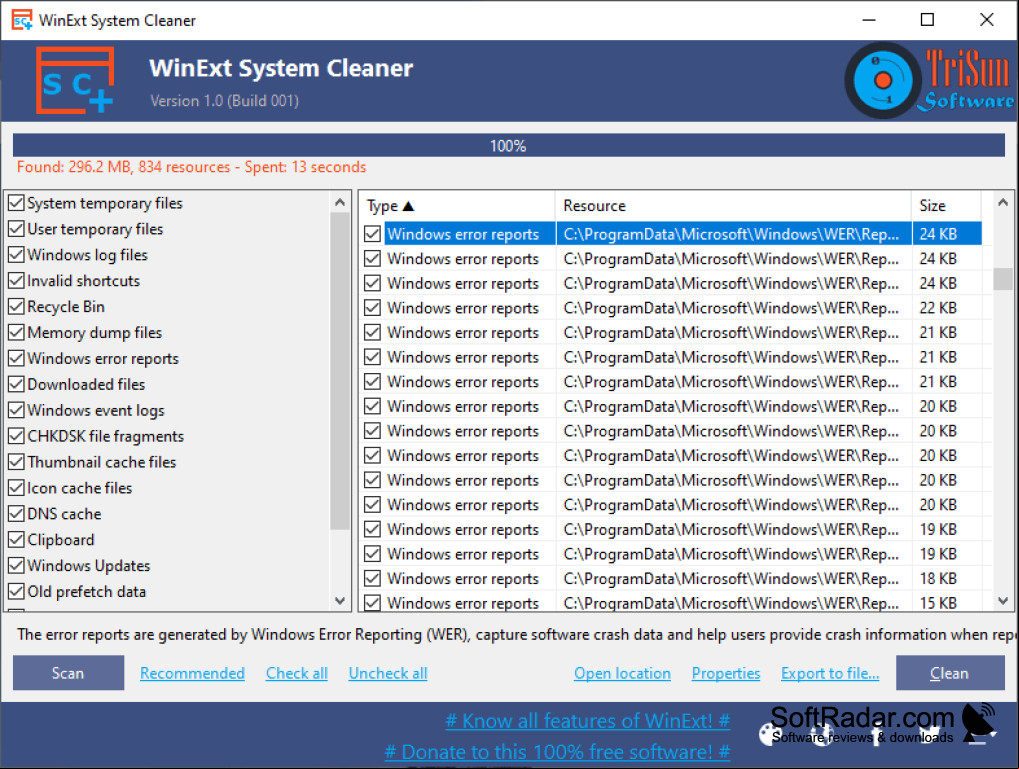Sort results by Size column header
Image resolution: width=1019 pixels, height=769 pixels.
[x=947, y=206]
